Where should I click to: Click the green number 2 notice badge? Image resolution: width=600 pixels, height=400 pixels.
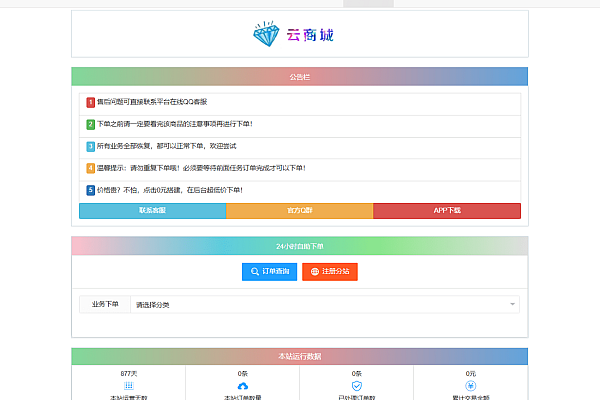click(91, 124)
